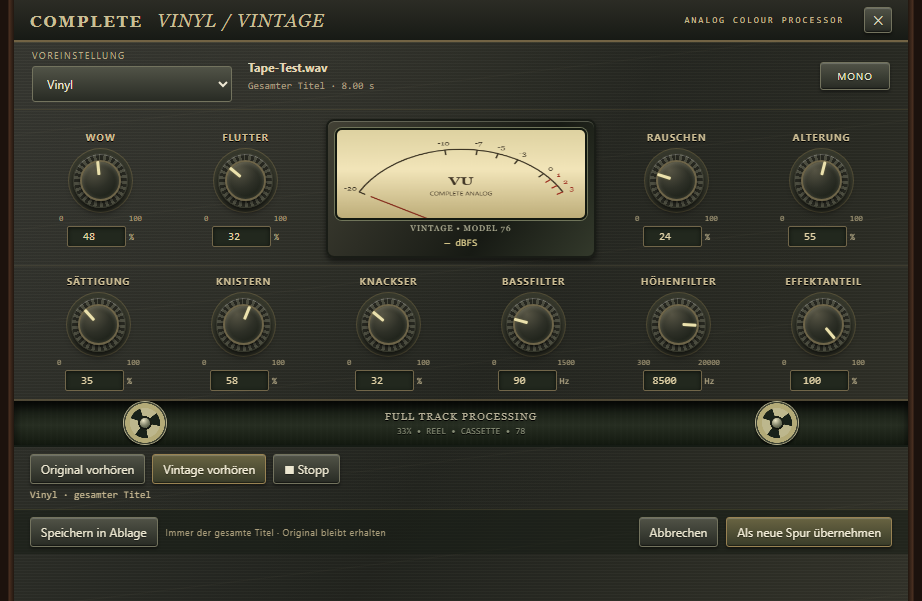Click the SÄTTIGUNG knob
The width and height of the screenshot is (922, 601).
[x=98, y=325]
